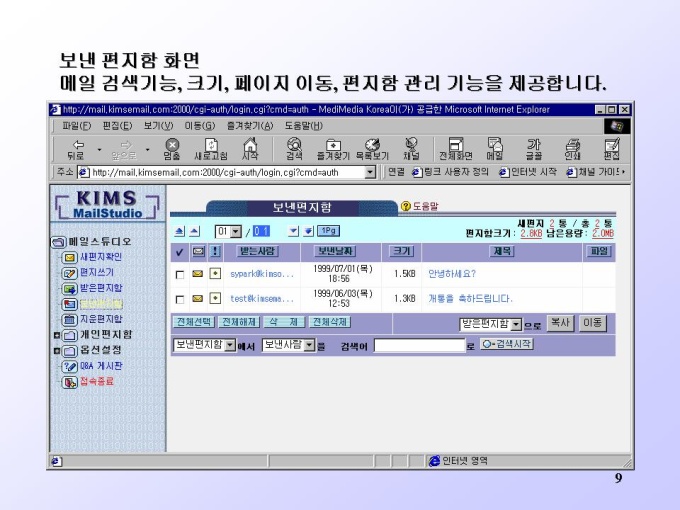Click the Edit (편집) toolbar icon
Viewport: 680px width, 510px height.
pyautogui.click(x=611, y=149)
